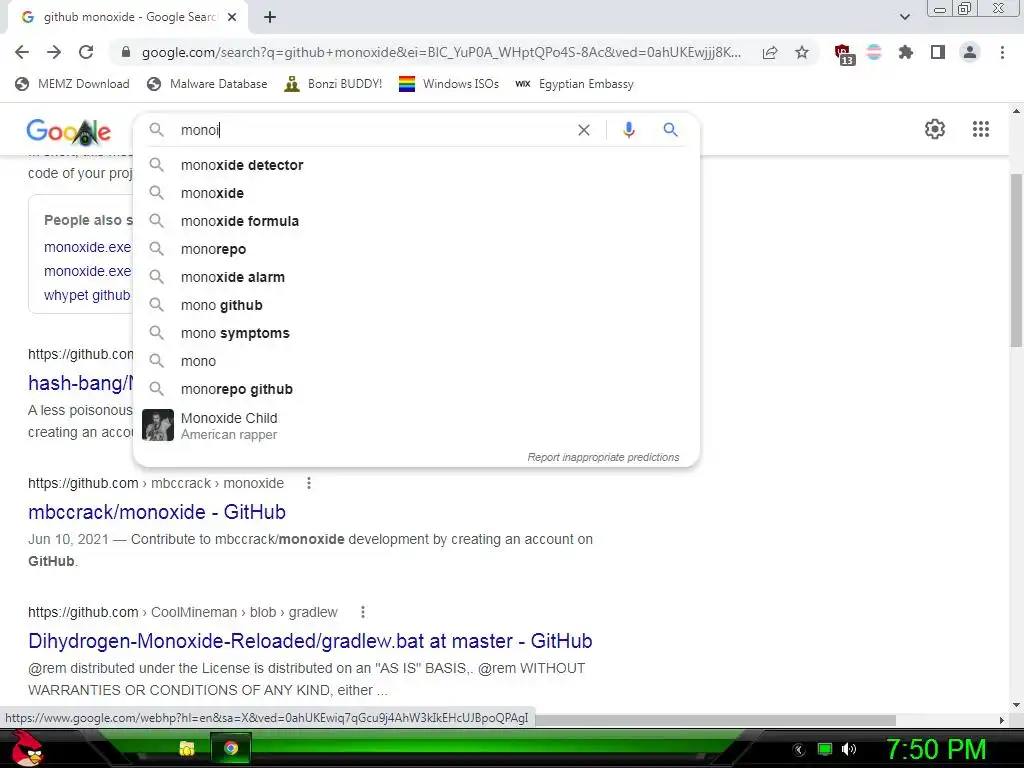Image resolution: width=1024 pixels, height=768 pixels.
Task: Show hidden tray icons arrow
Action: click(799, 750)
